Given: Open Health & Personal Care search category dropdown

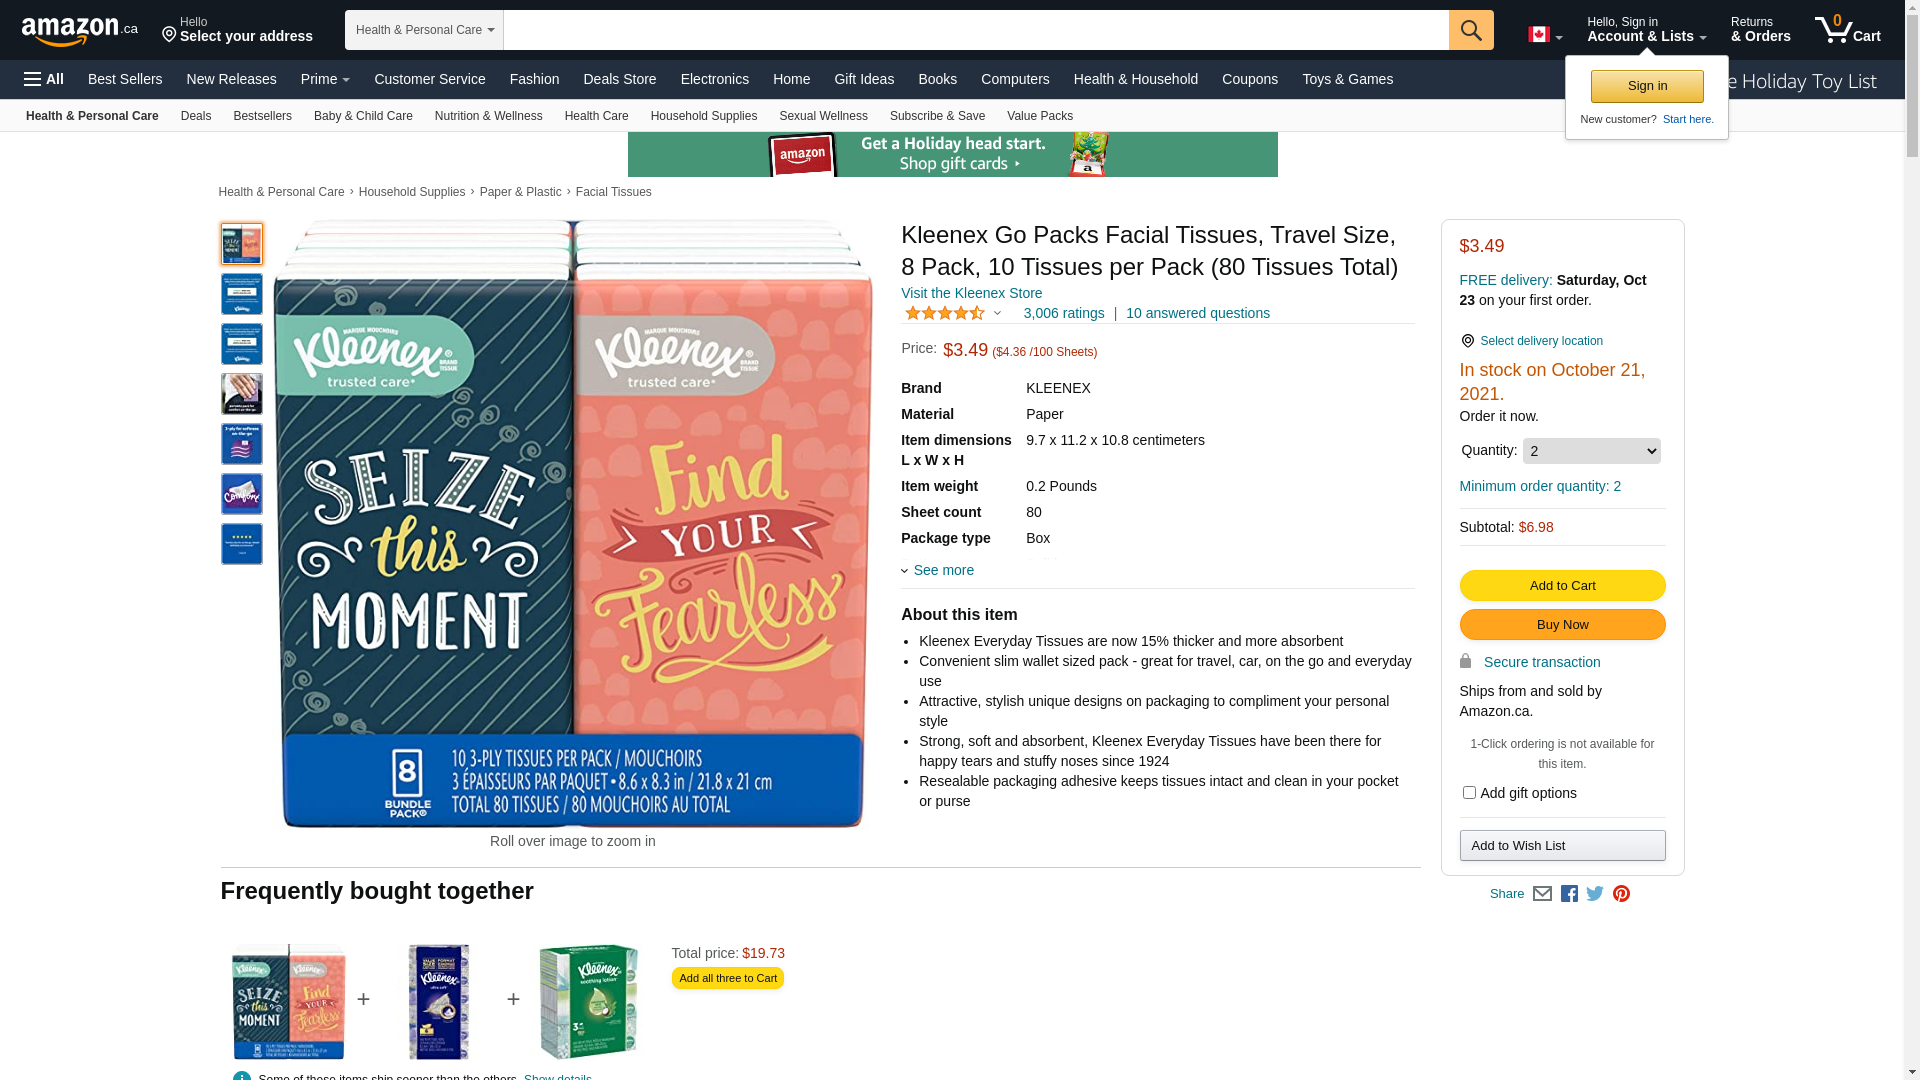Looking at the screenshot, I should click(424, 30).
